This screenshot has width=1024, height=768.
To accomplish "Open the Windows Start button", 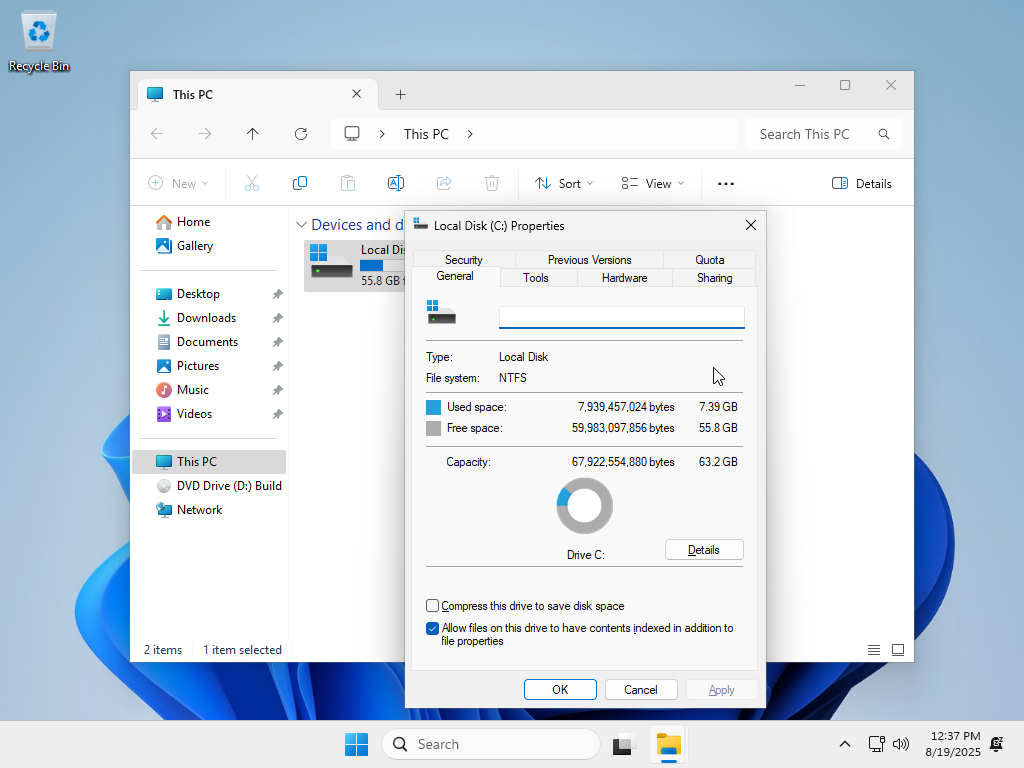I will click(356, 744).
